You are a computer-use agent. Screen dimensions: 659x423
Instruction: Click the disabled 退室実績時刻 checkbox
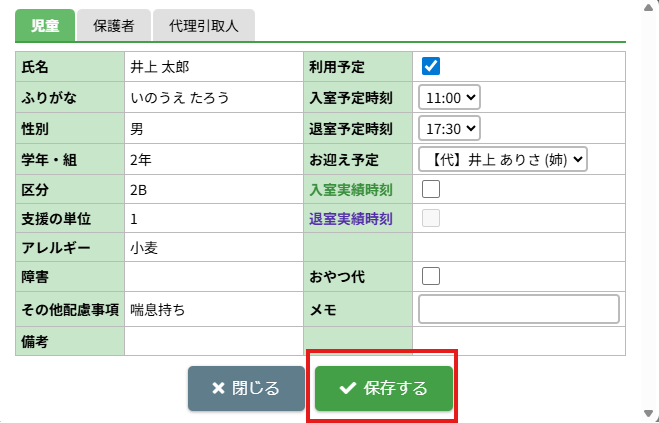(x=431, y=218)
